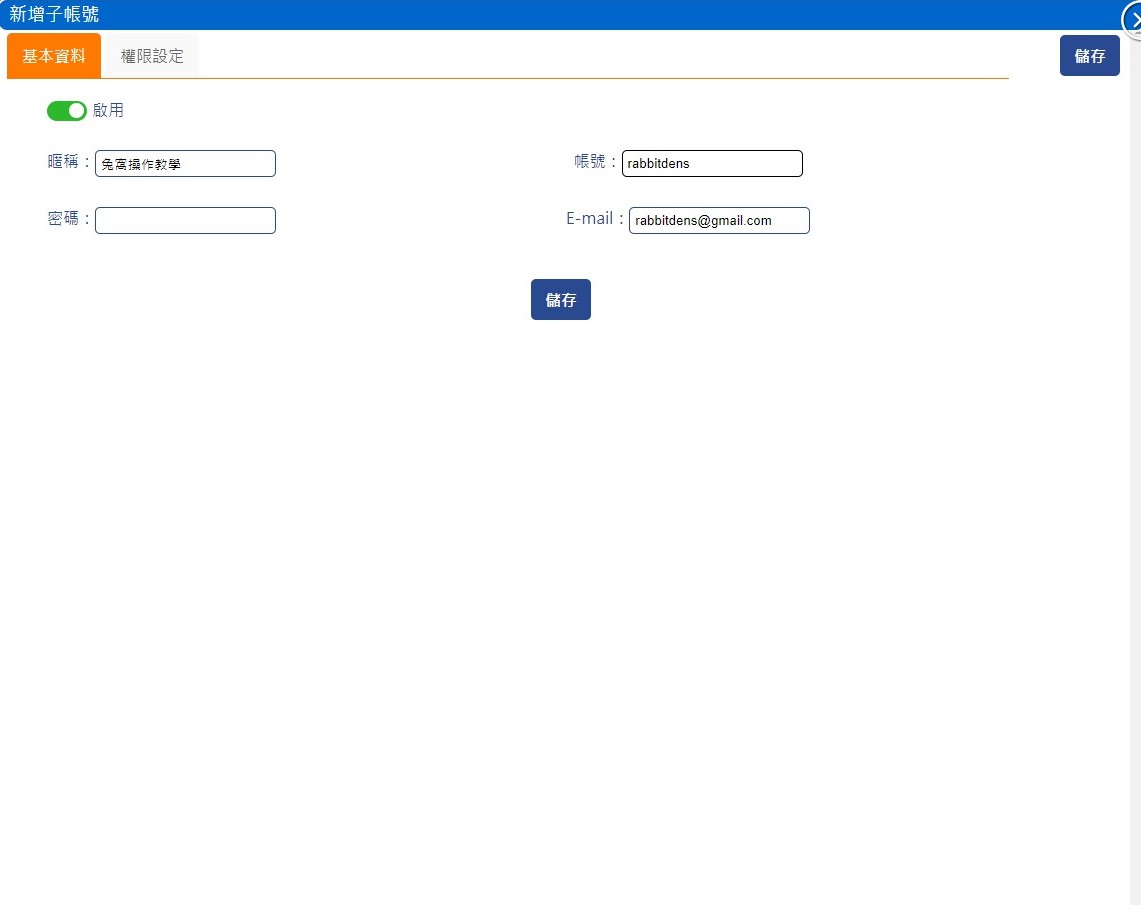1141x905 pixels.
Task: Click the 密碼 label
Action: point(69,218)
